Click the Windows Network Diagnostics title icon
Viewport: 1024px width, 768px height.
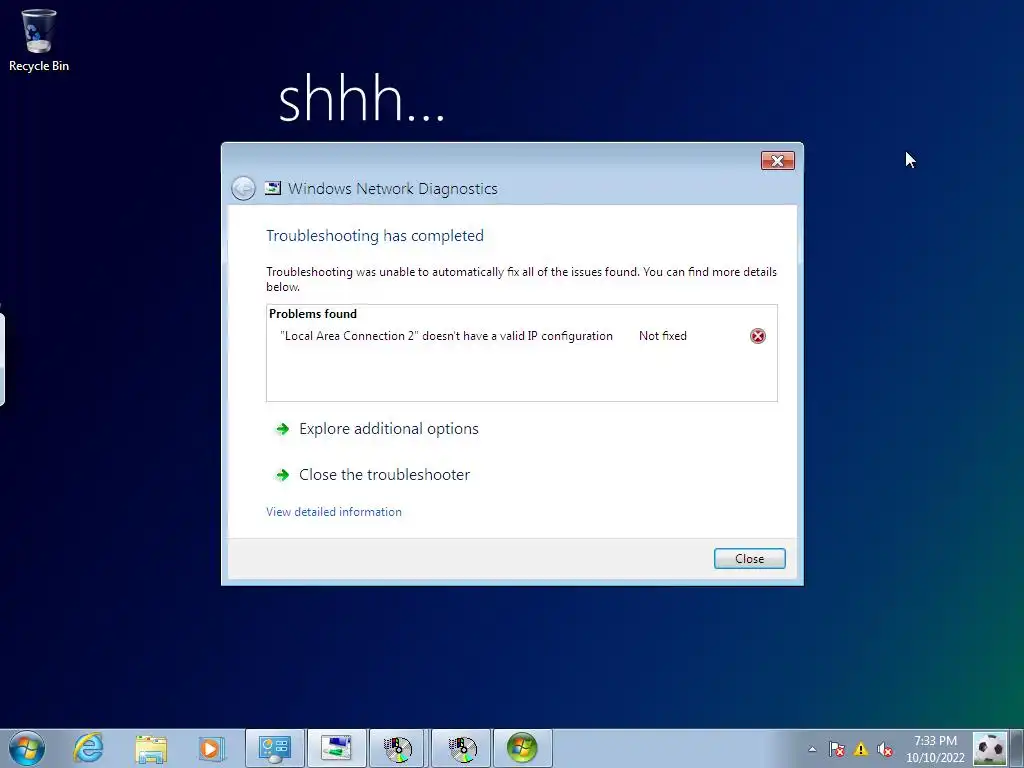click(x=273, y=189)
